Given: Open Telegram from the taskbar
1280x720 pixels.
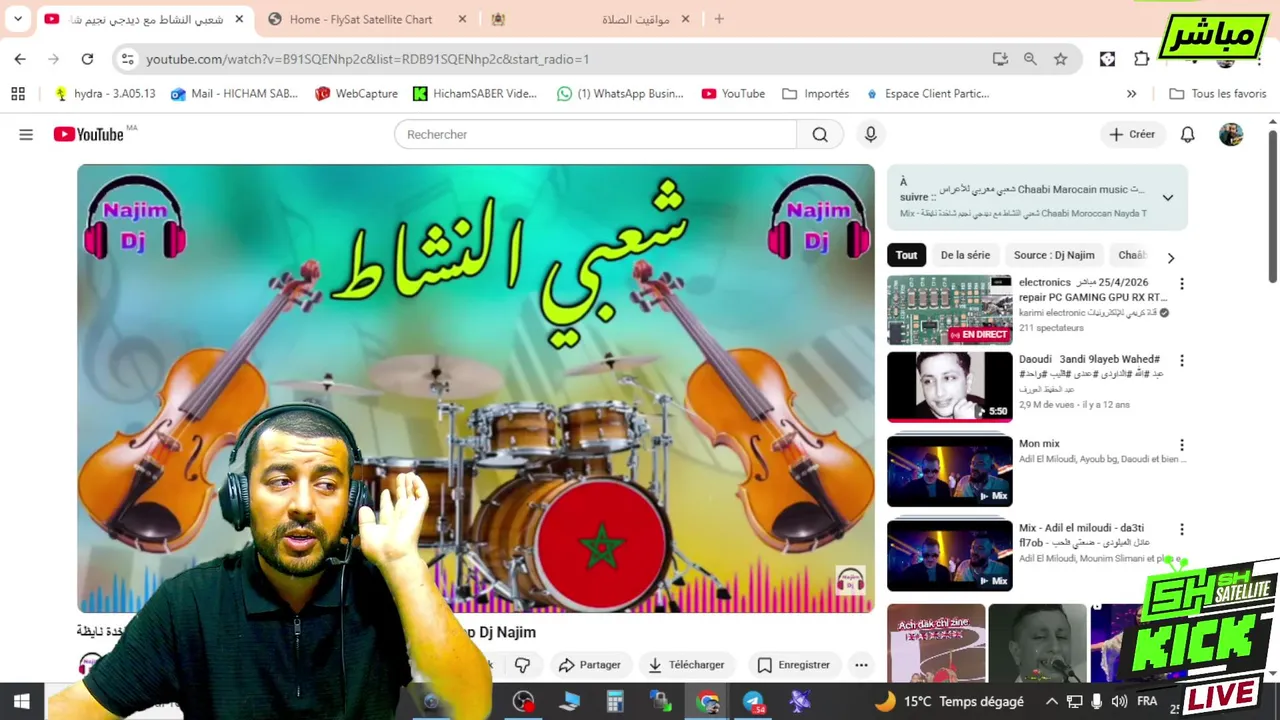Looking at the screenshot, I should tap(753, 702).
